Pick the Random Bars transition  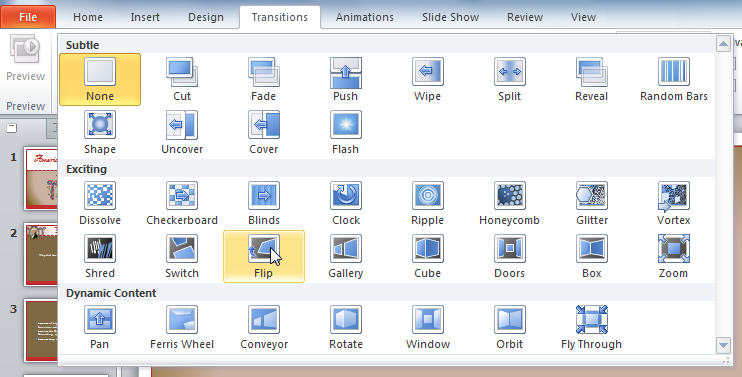(673, 79)
